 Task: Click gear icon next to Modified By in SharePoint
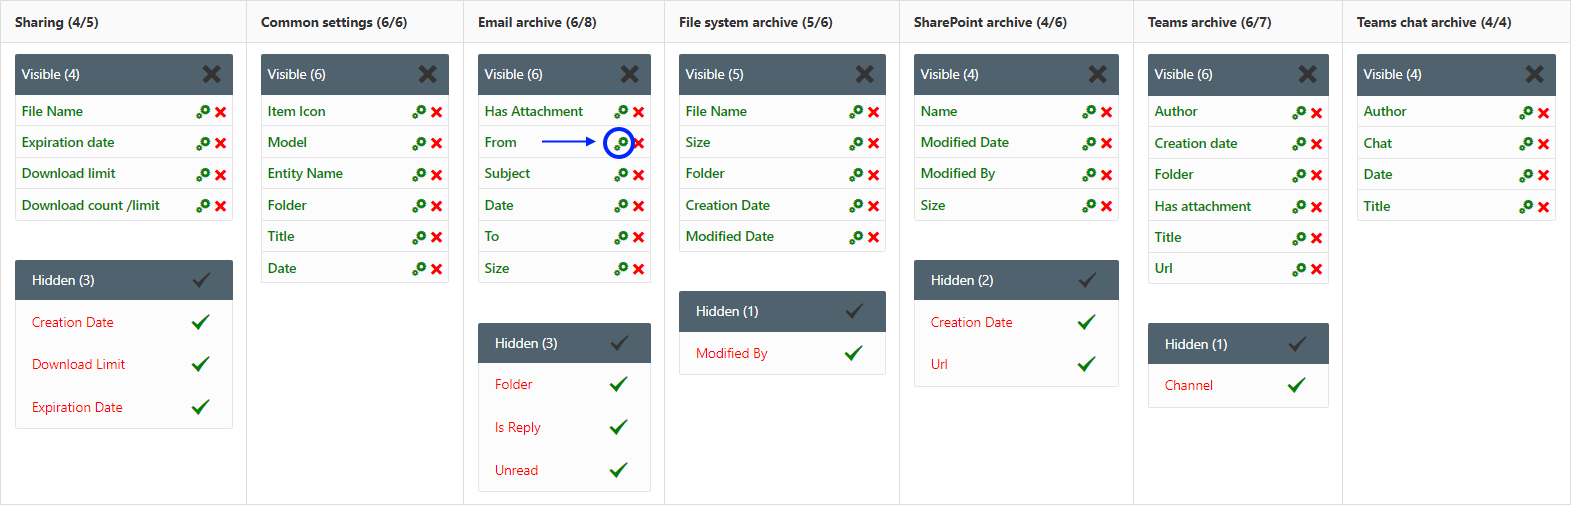click(1089, 174)
